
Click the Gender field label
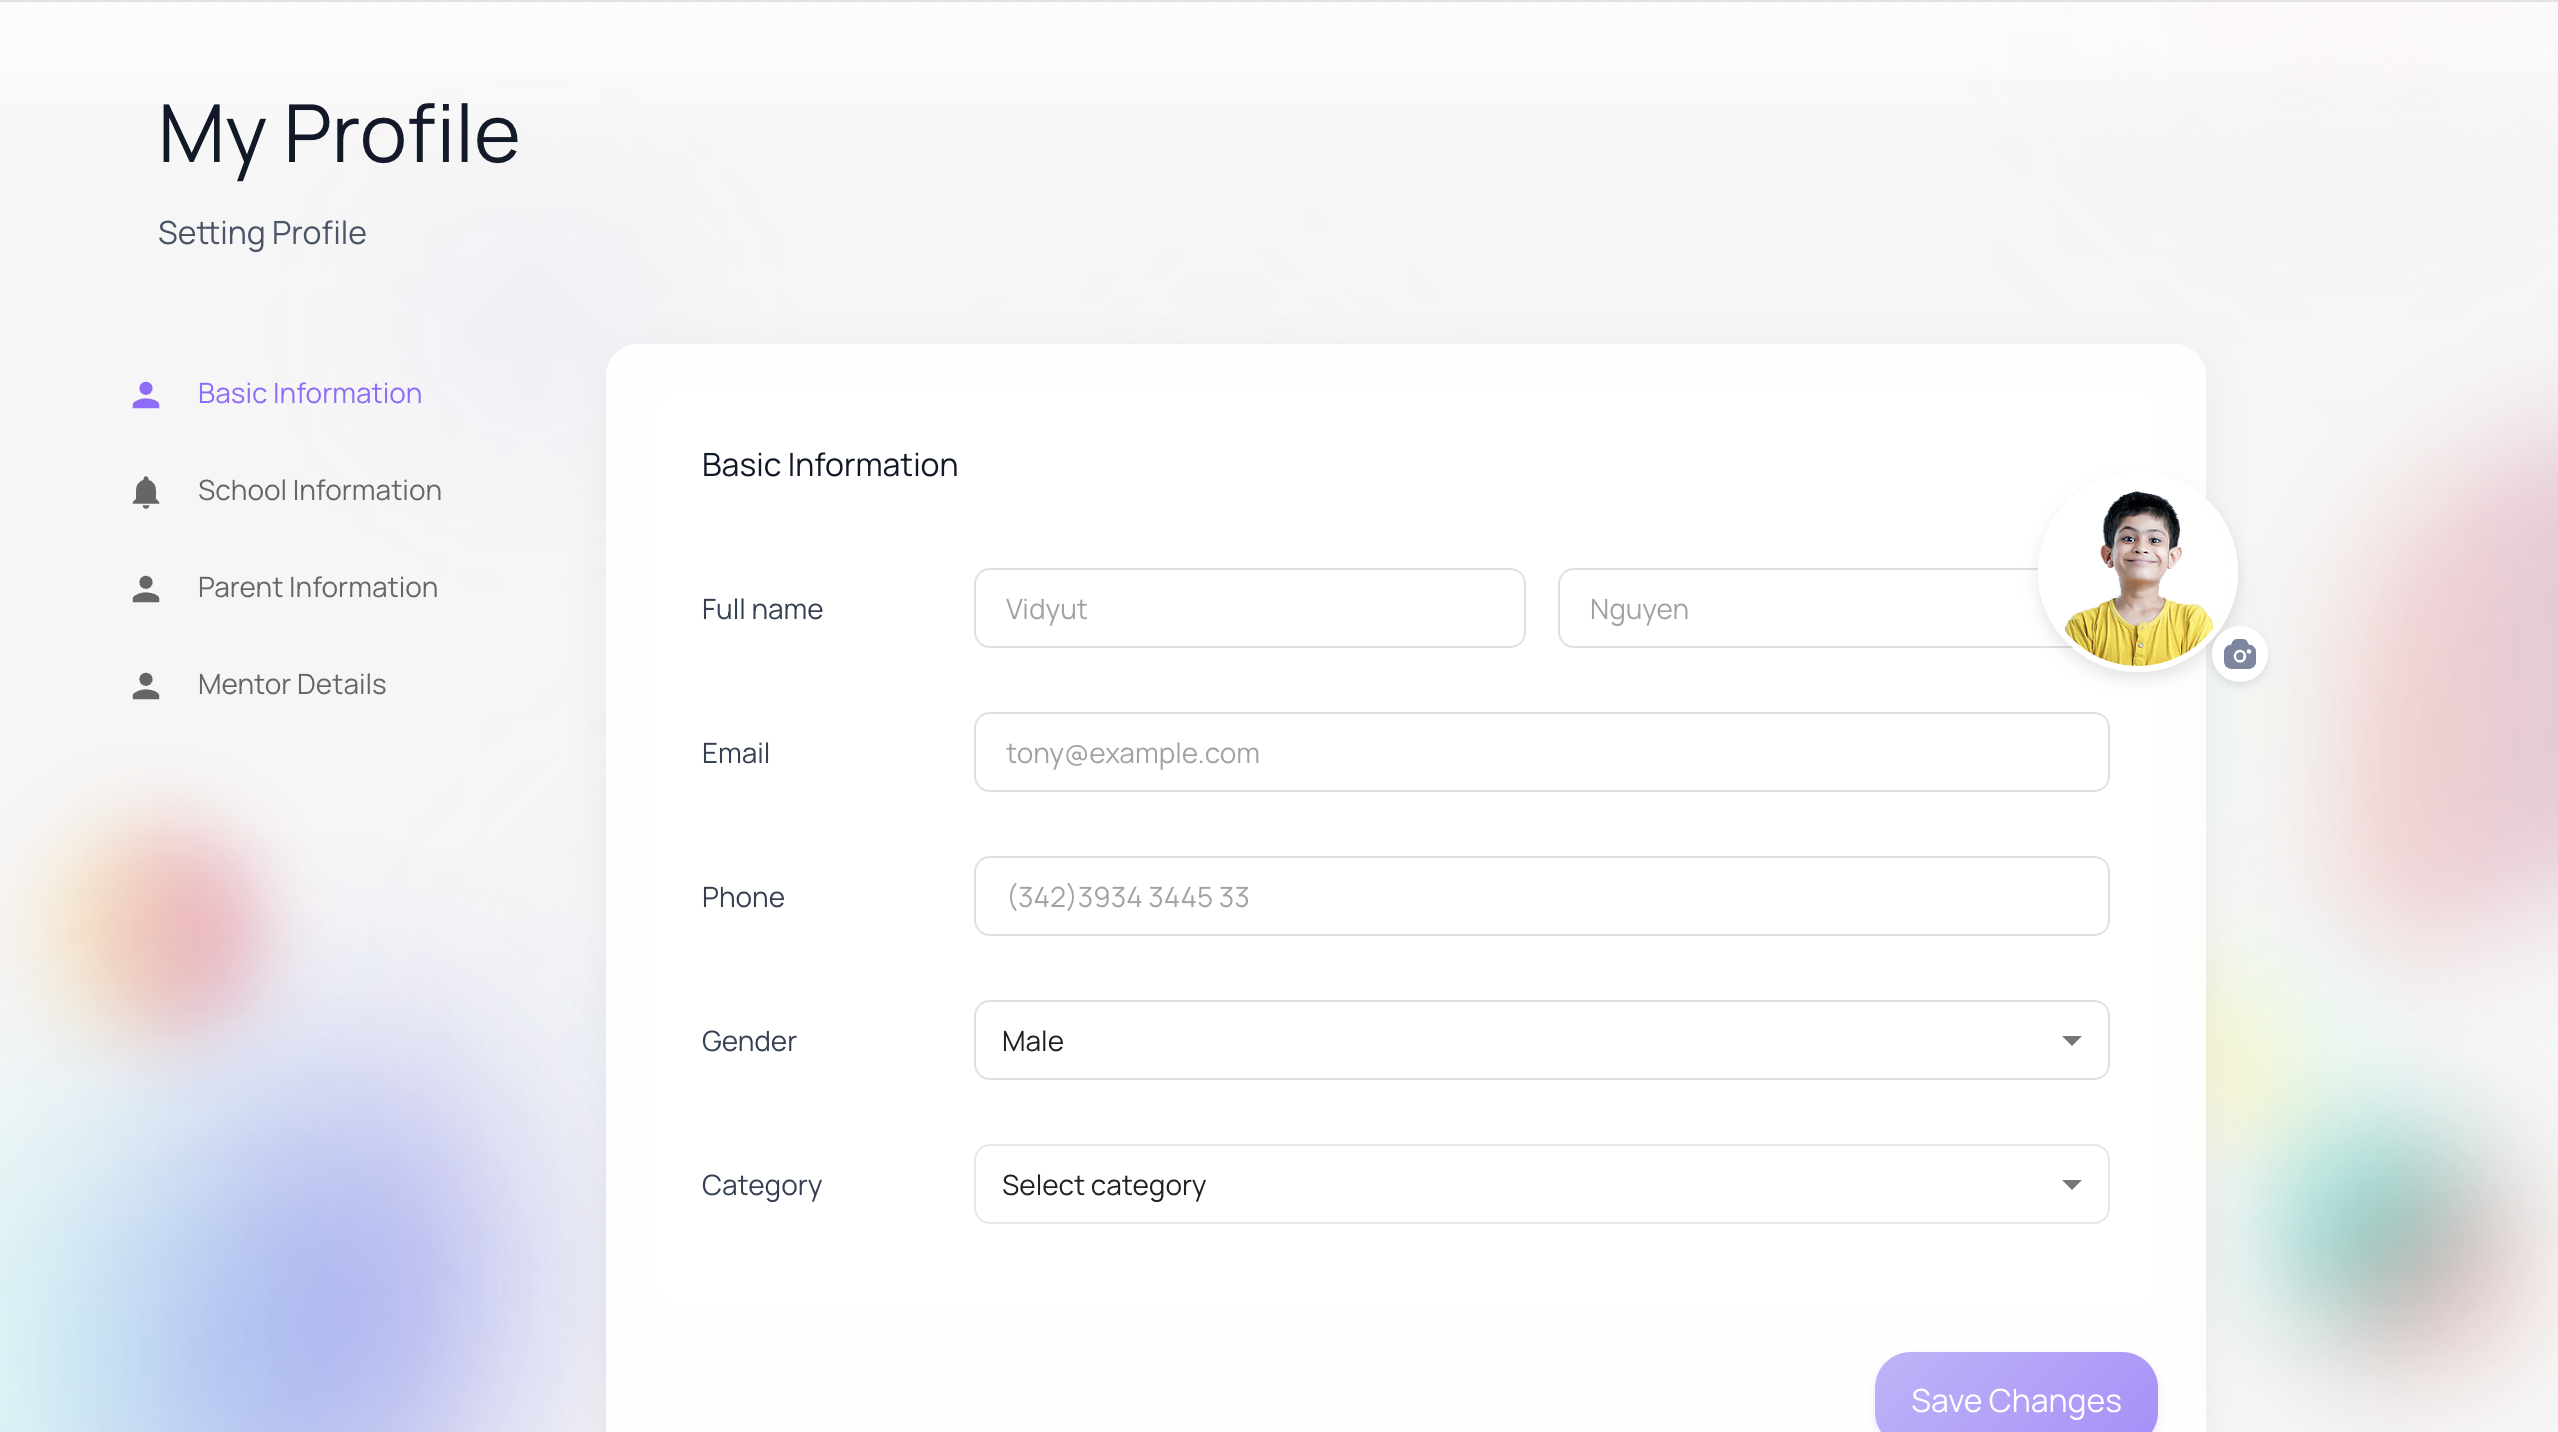(x=749, y=1041)
